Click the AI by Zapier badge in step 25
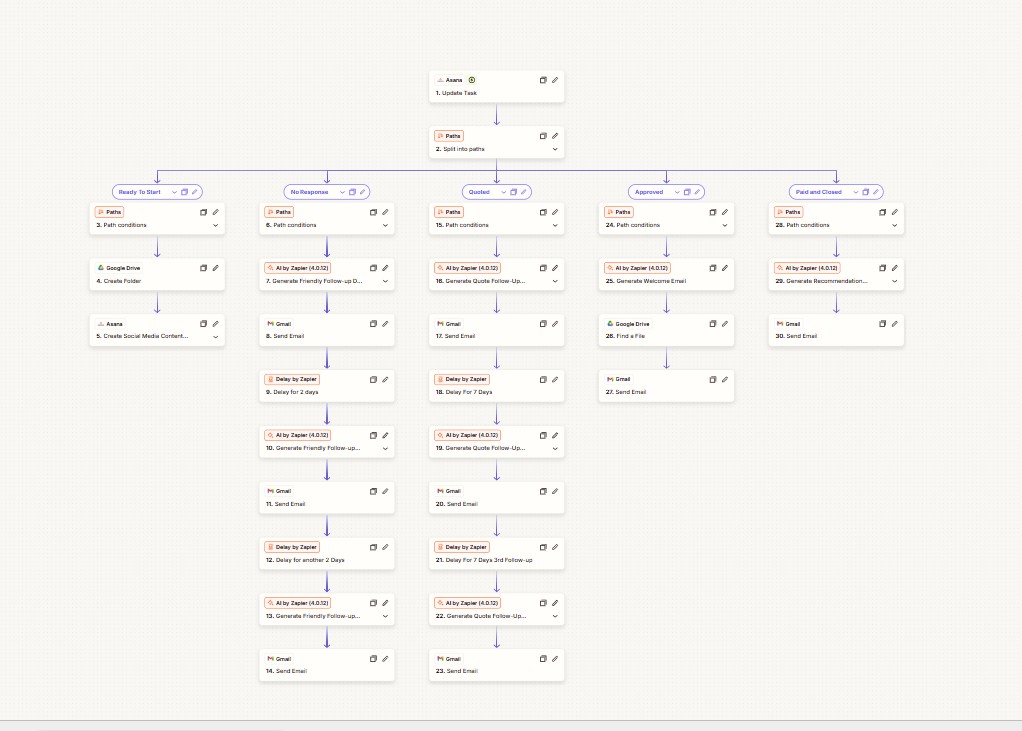The height and width of the screenshot is (731, 1022). pos(637,268)
